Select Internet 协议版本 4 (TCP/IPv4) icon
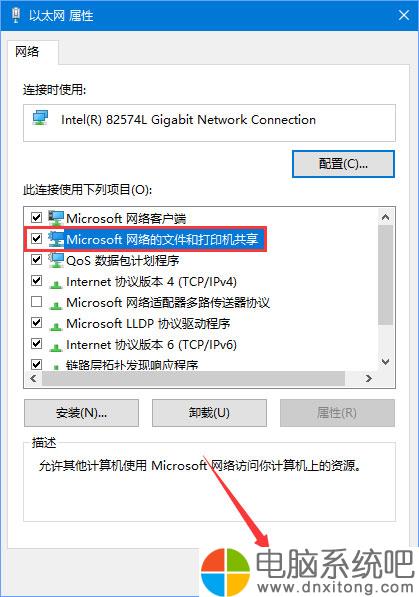 pyautogui.click(x=56, y=283)
